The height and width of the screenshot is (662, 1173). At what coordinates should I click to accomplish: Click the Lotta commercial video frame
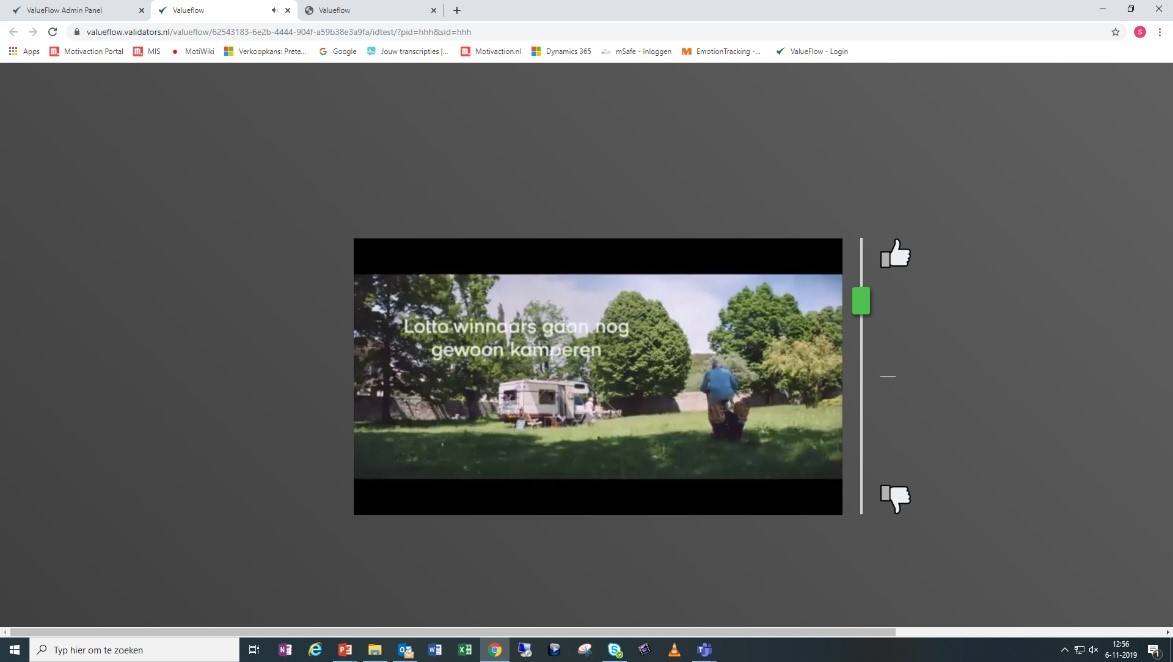tap(598, 376)
